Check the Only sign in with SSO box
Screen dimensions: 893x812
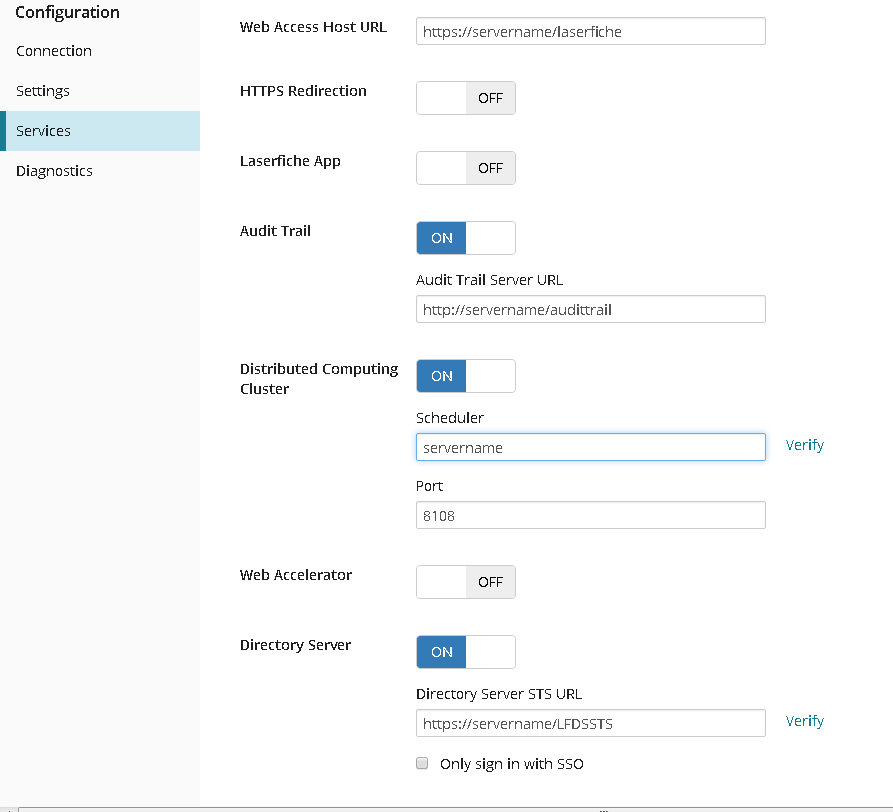(422, 763)
